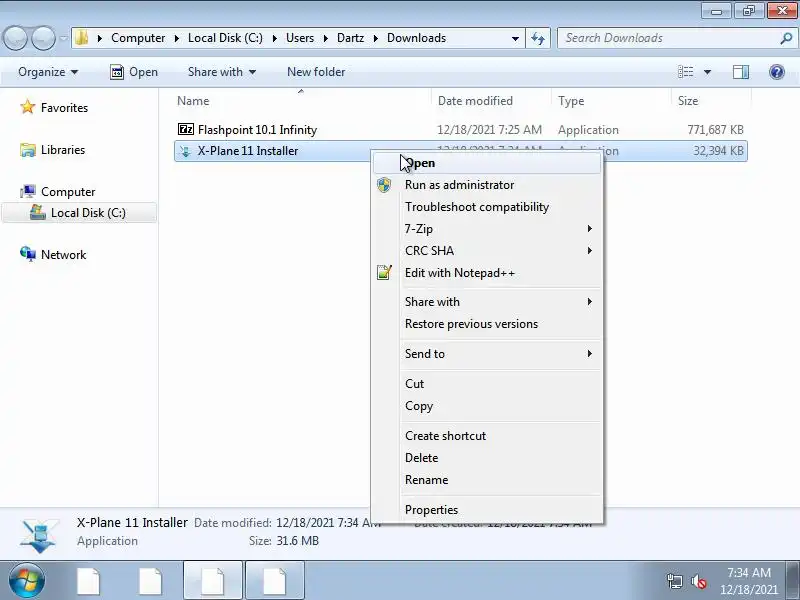The height and width of the screenshot is (600, 800).
Task: Click the Favorites star icon
Action: pos(28,107)
